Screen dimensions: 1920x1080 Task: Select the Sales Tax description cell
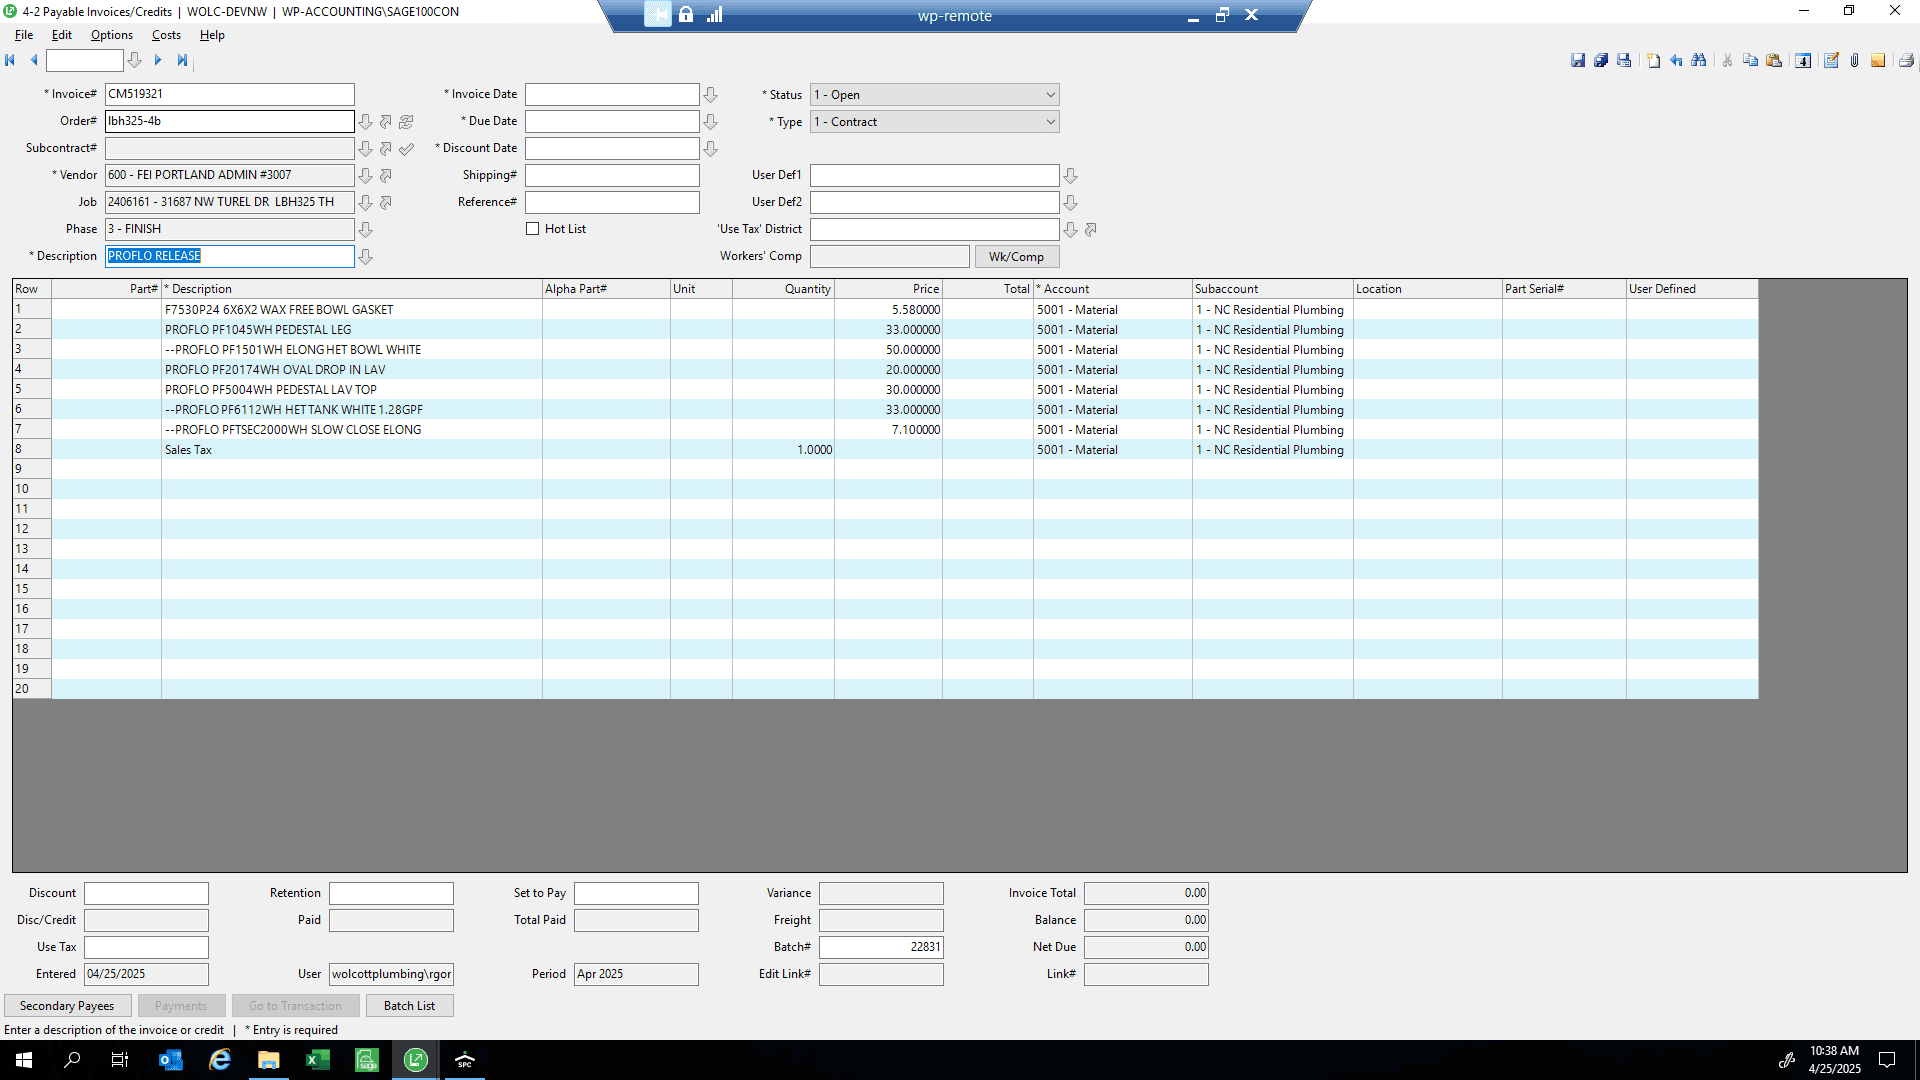pyautogui.click(x=352, y=450)
